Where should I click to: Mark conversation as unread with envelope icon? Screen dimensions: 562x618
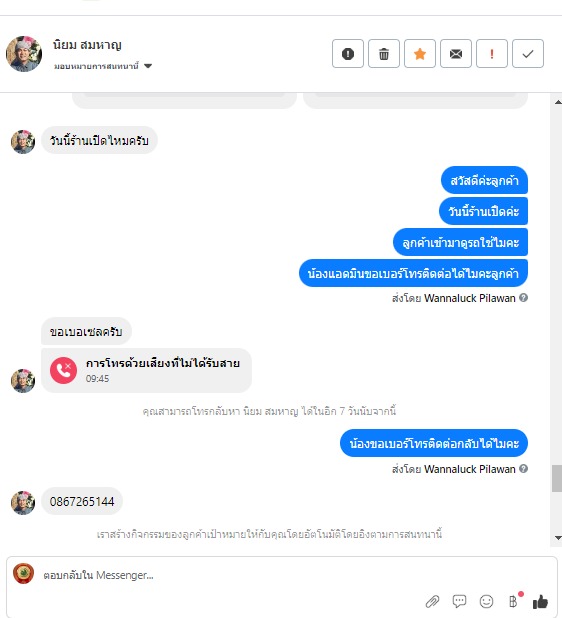(456, 54)
